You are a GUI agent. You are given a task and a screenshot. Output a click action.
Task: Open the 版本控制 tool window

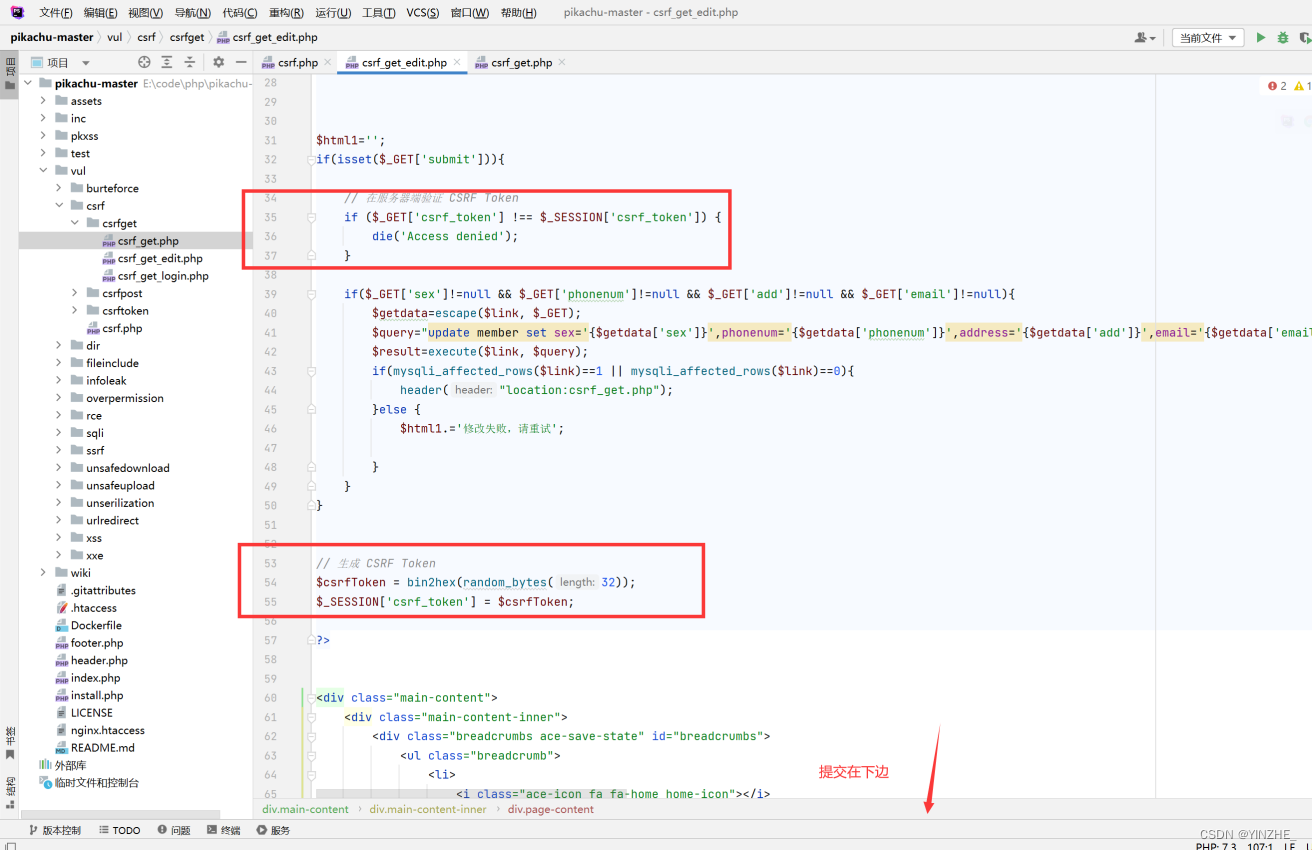point(55,830)
